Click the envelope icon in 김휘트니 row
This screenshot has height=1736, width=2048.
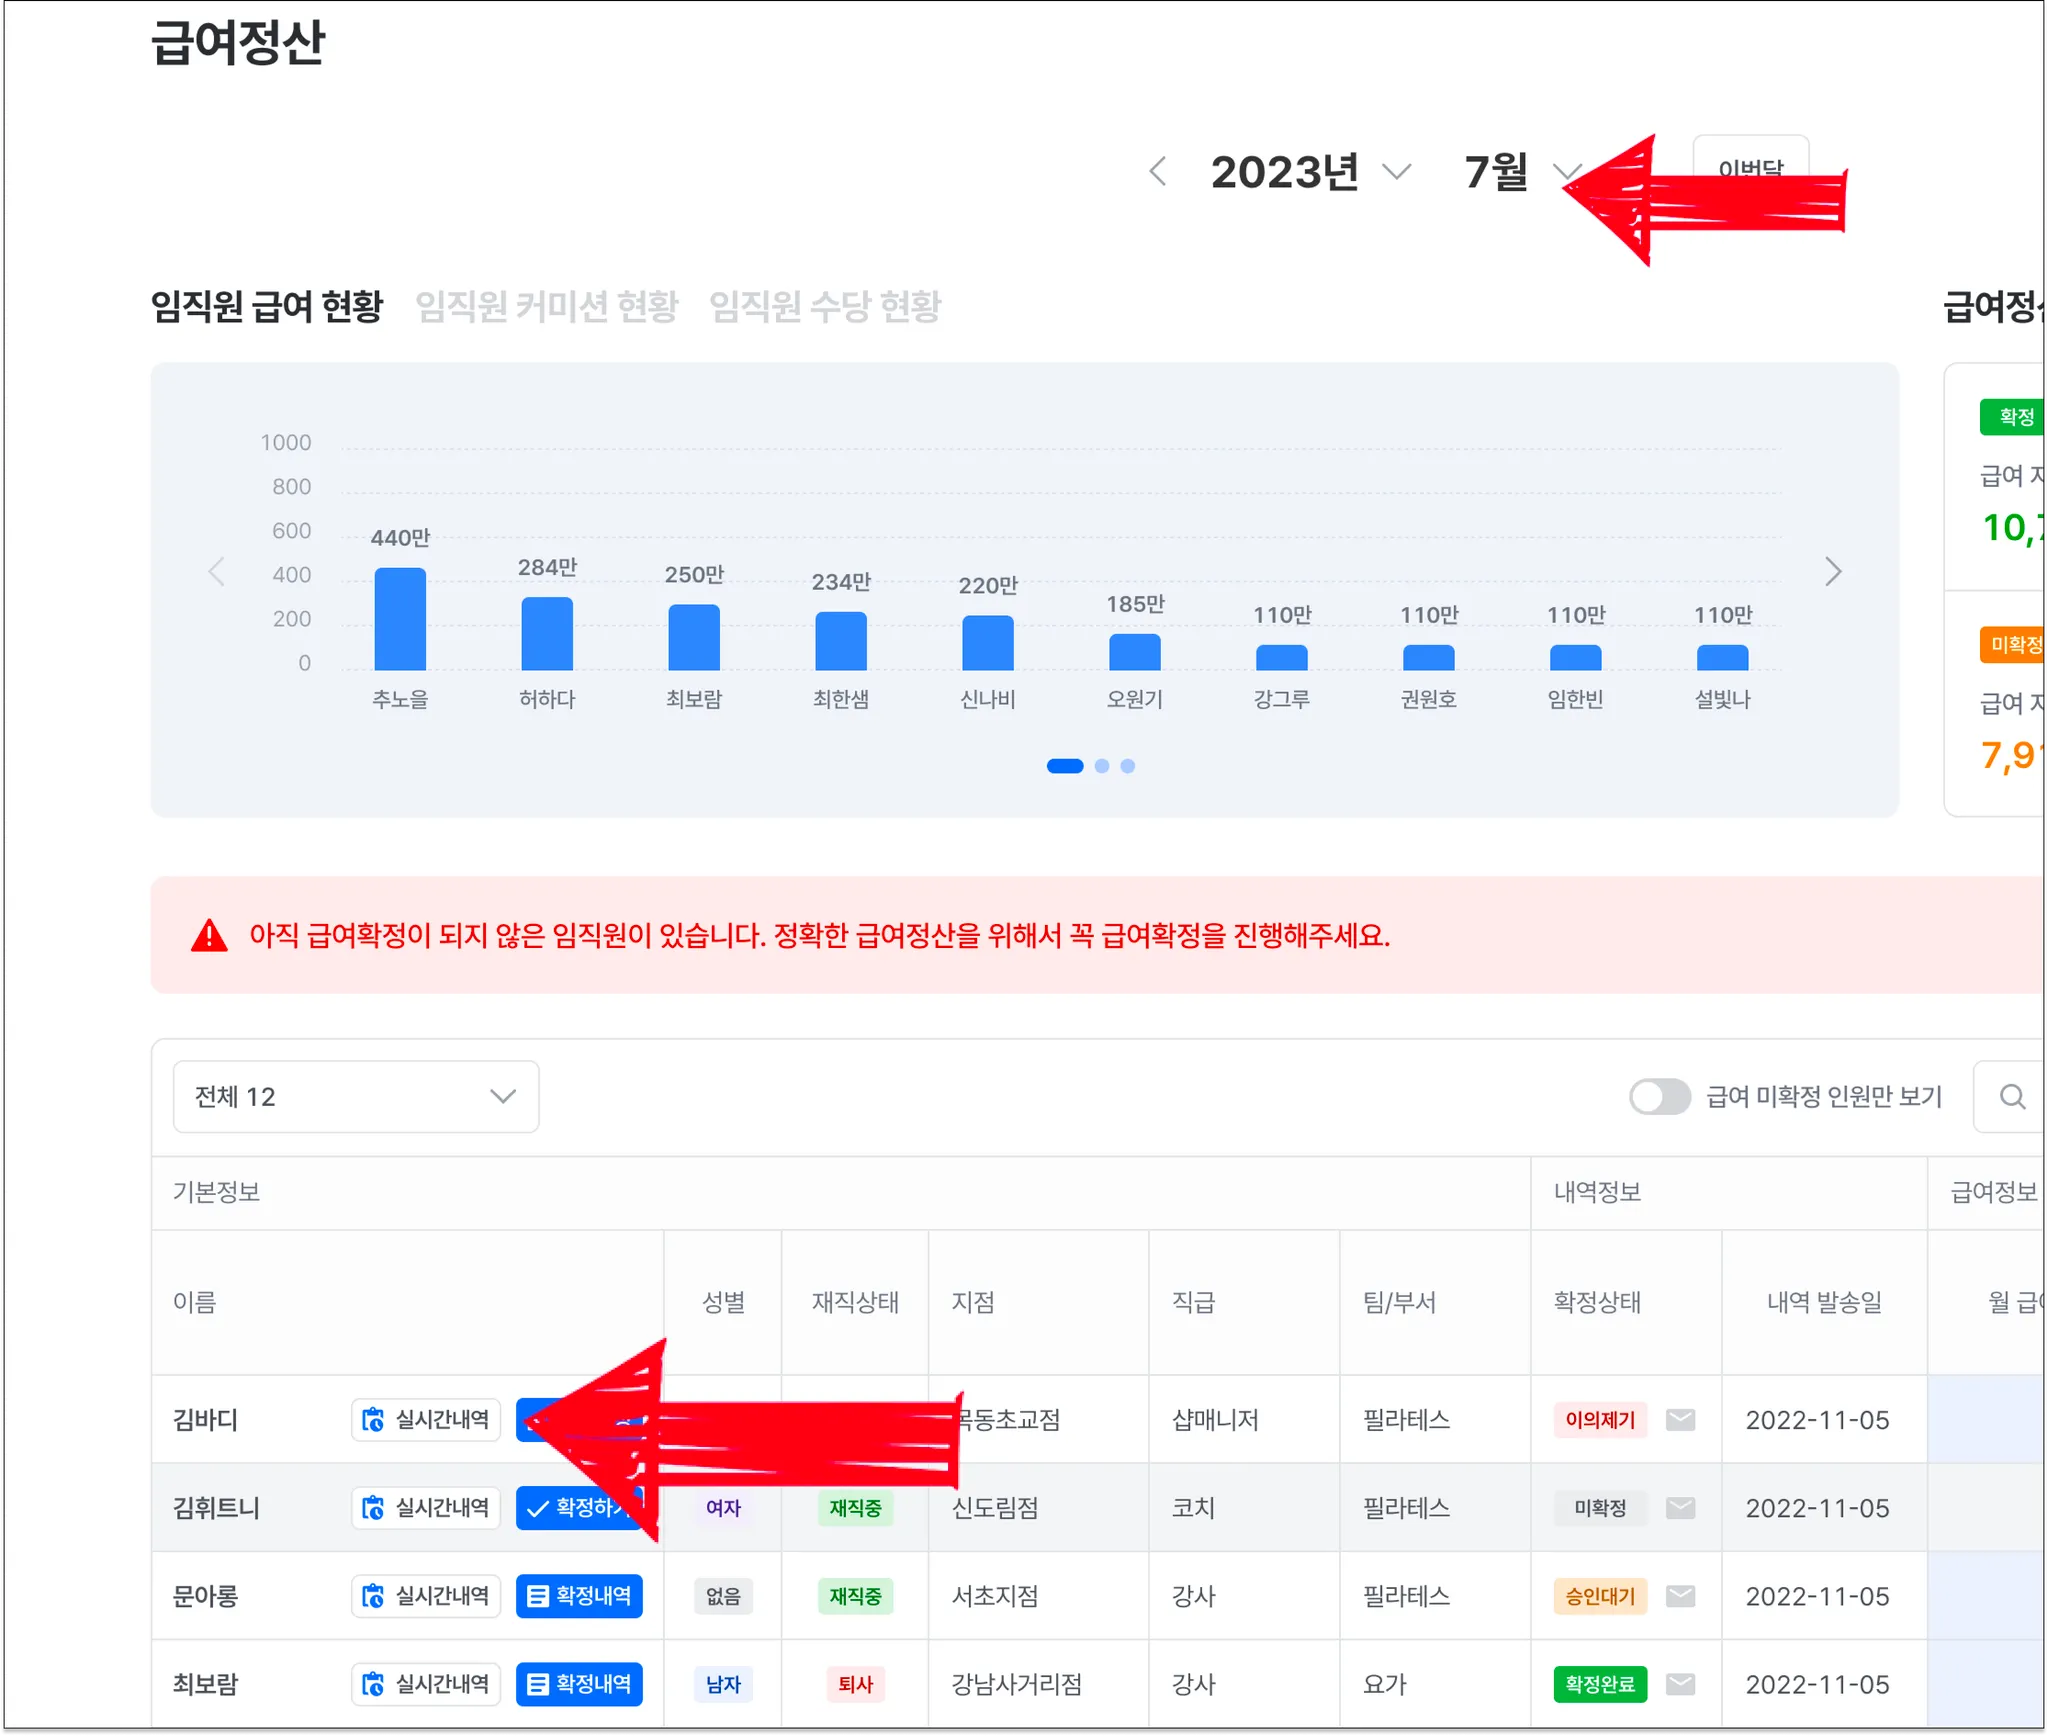(x=1680, y=1507)
